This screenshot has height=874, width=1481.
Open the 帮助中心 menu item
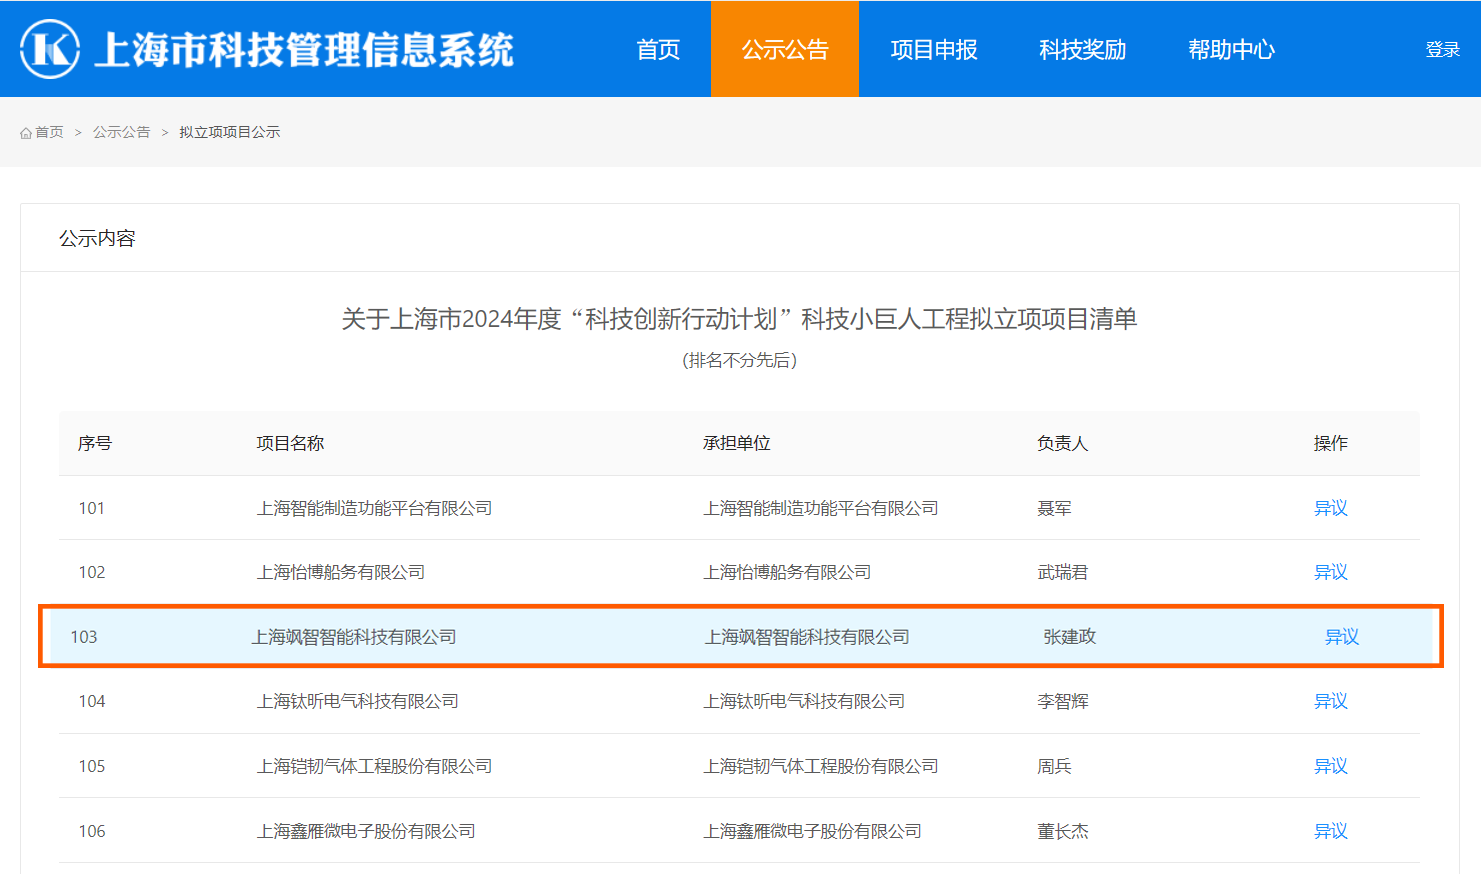(x=1231, y=49)
